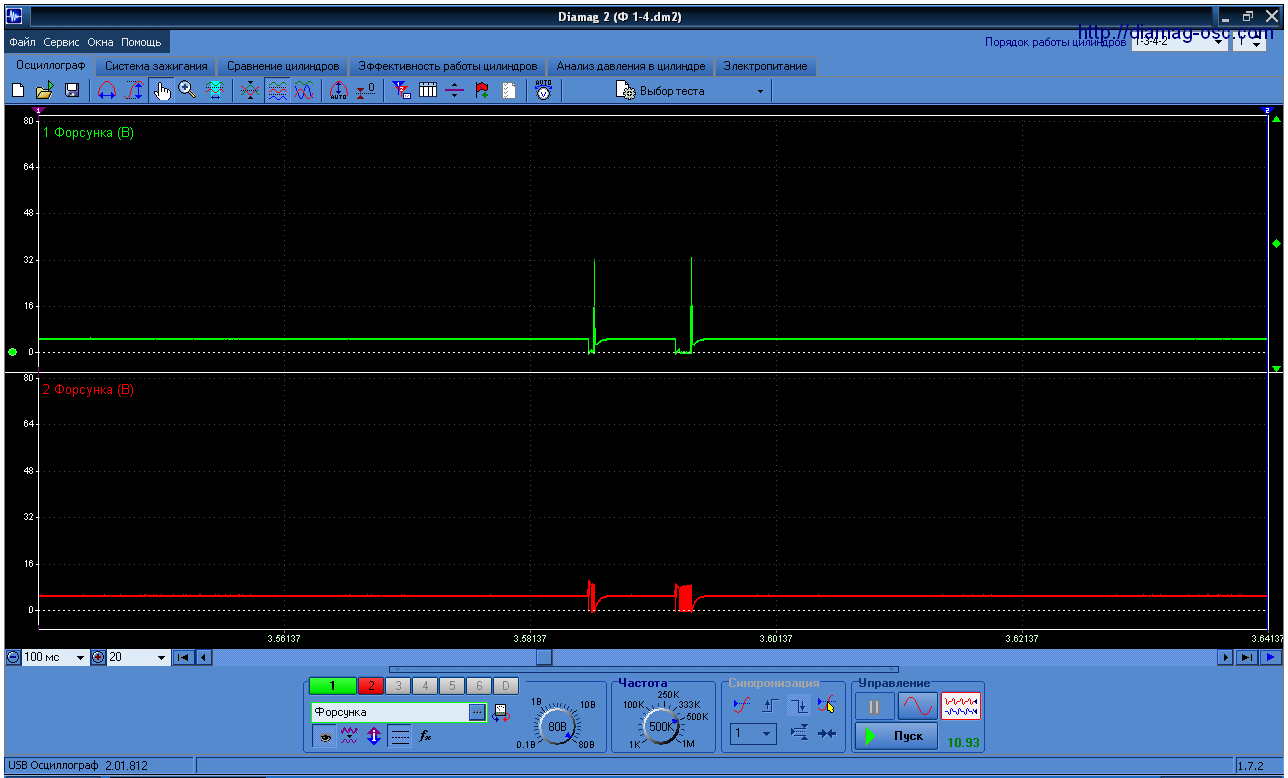
Task: Select the falling edge trigger icon
Action: tap(798, 706)
